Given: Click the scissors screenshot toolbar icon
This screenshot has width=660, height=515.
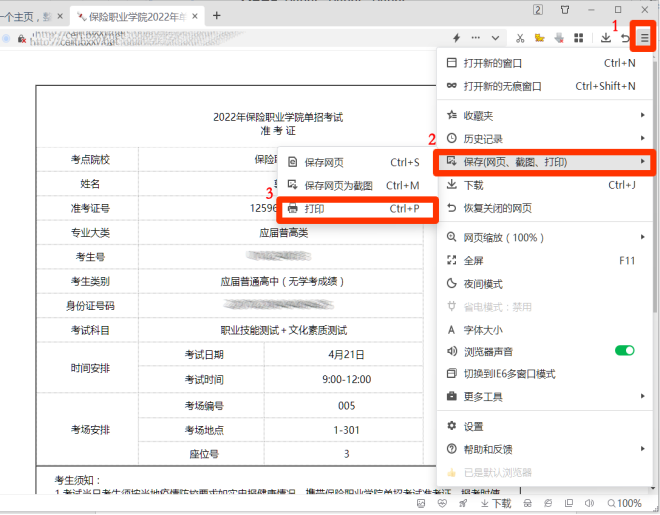Looking at the screenshot, I should [520, 38].
